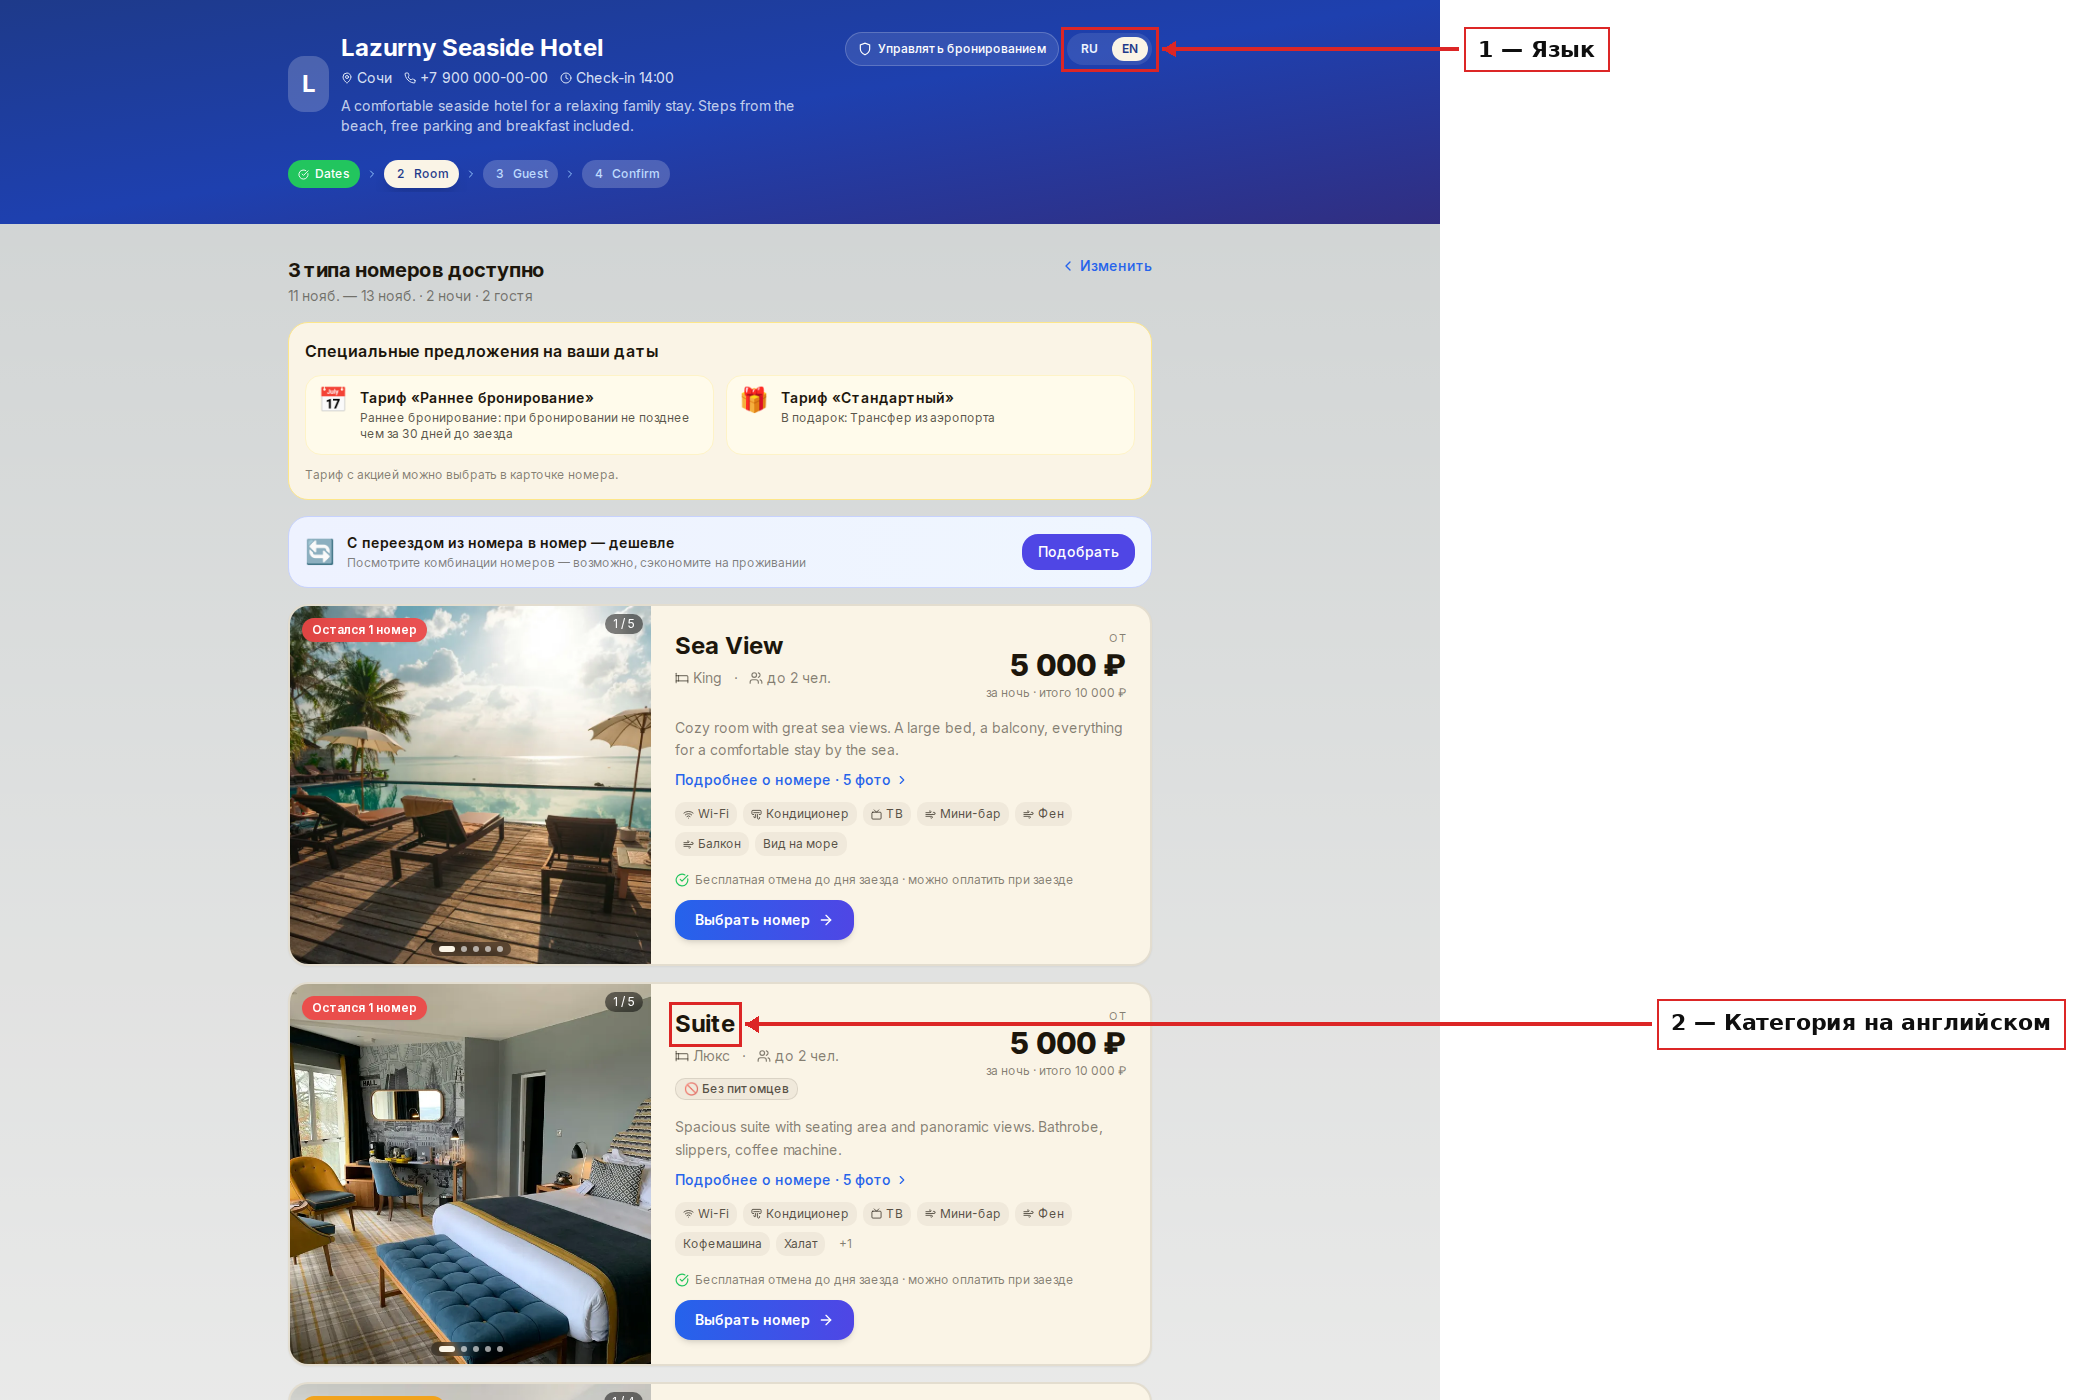Image resolution: width=2089 pixels, height=1400 pixels.
Task: Show the hidden +1 Suite amenity
Action: pos(846,1244)
